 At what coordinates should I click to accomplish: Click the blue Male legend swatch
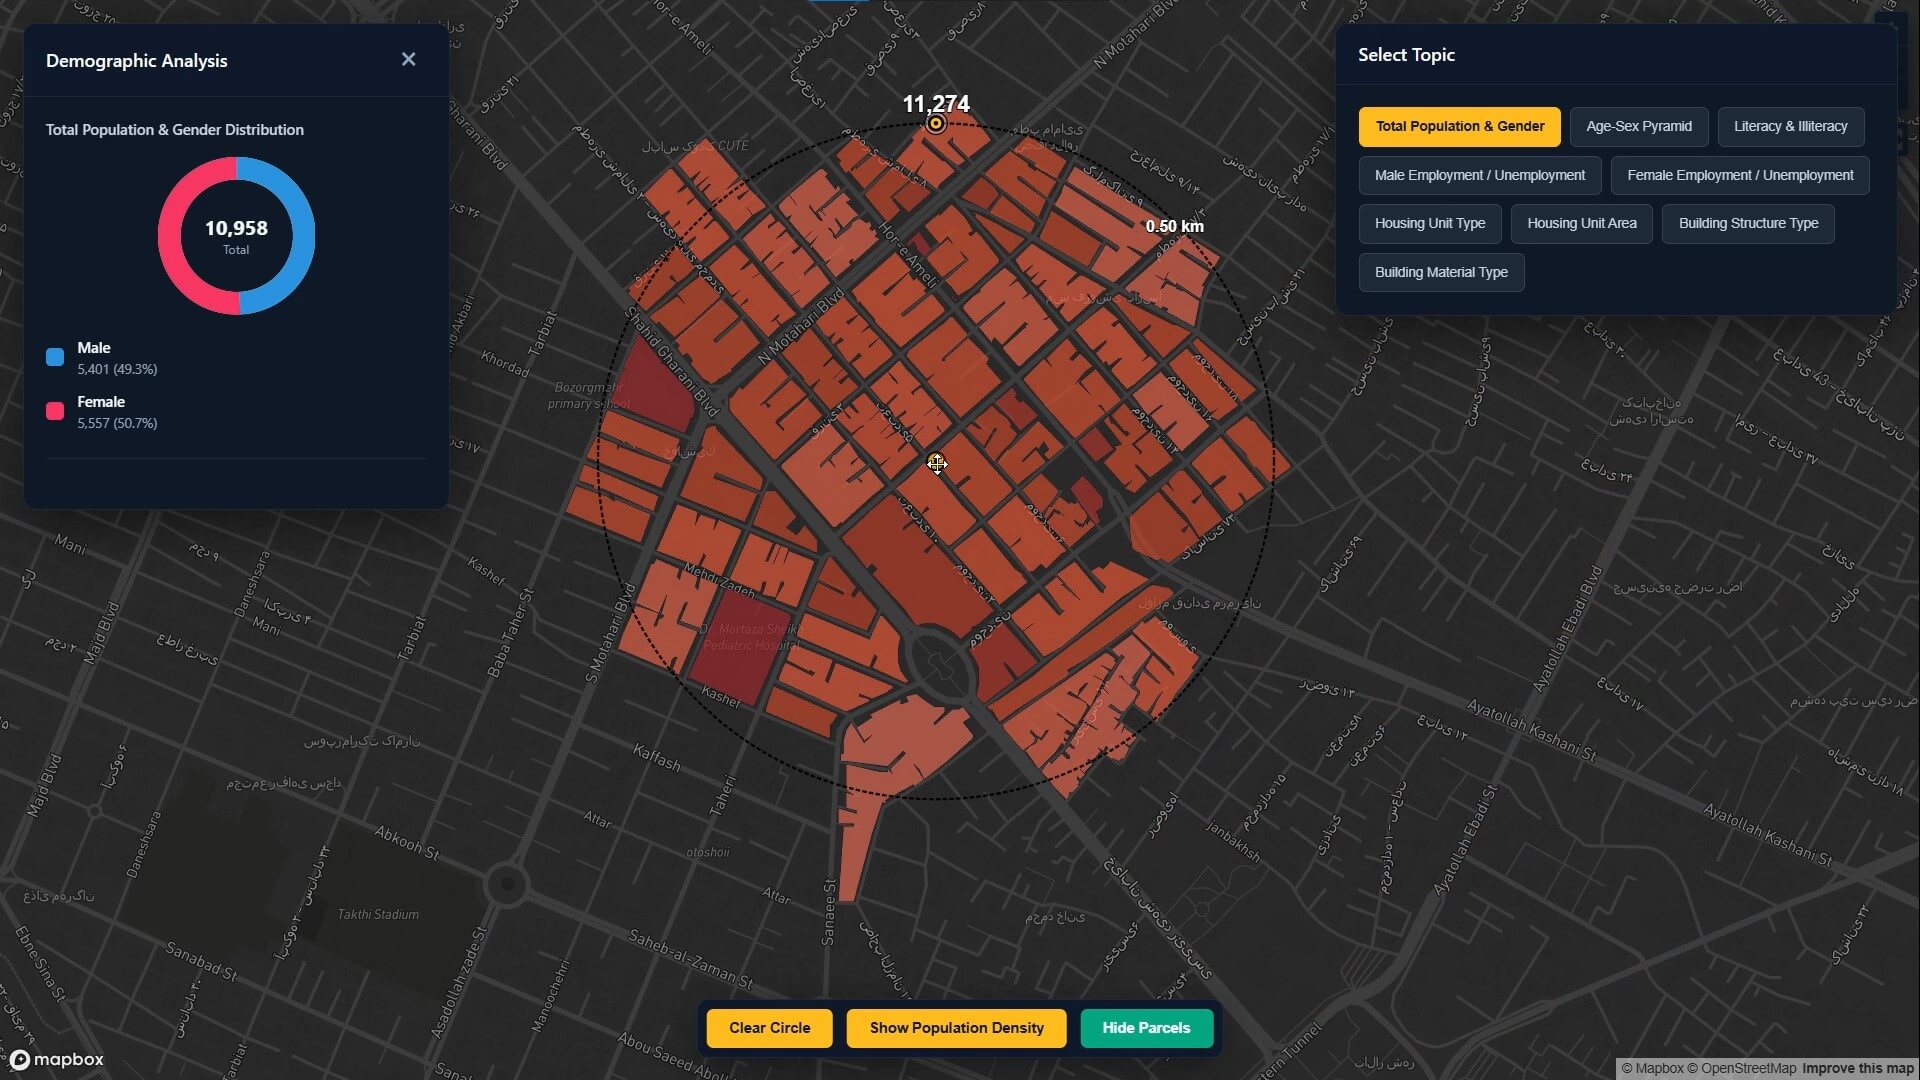tap(55, 356)
